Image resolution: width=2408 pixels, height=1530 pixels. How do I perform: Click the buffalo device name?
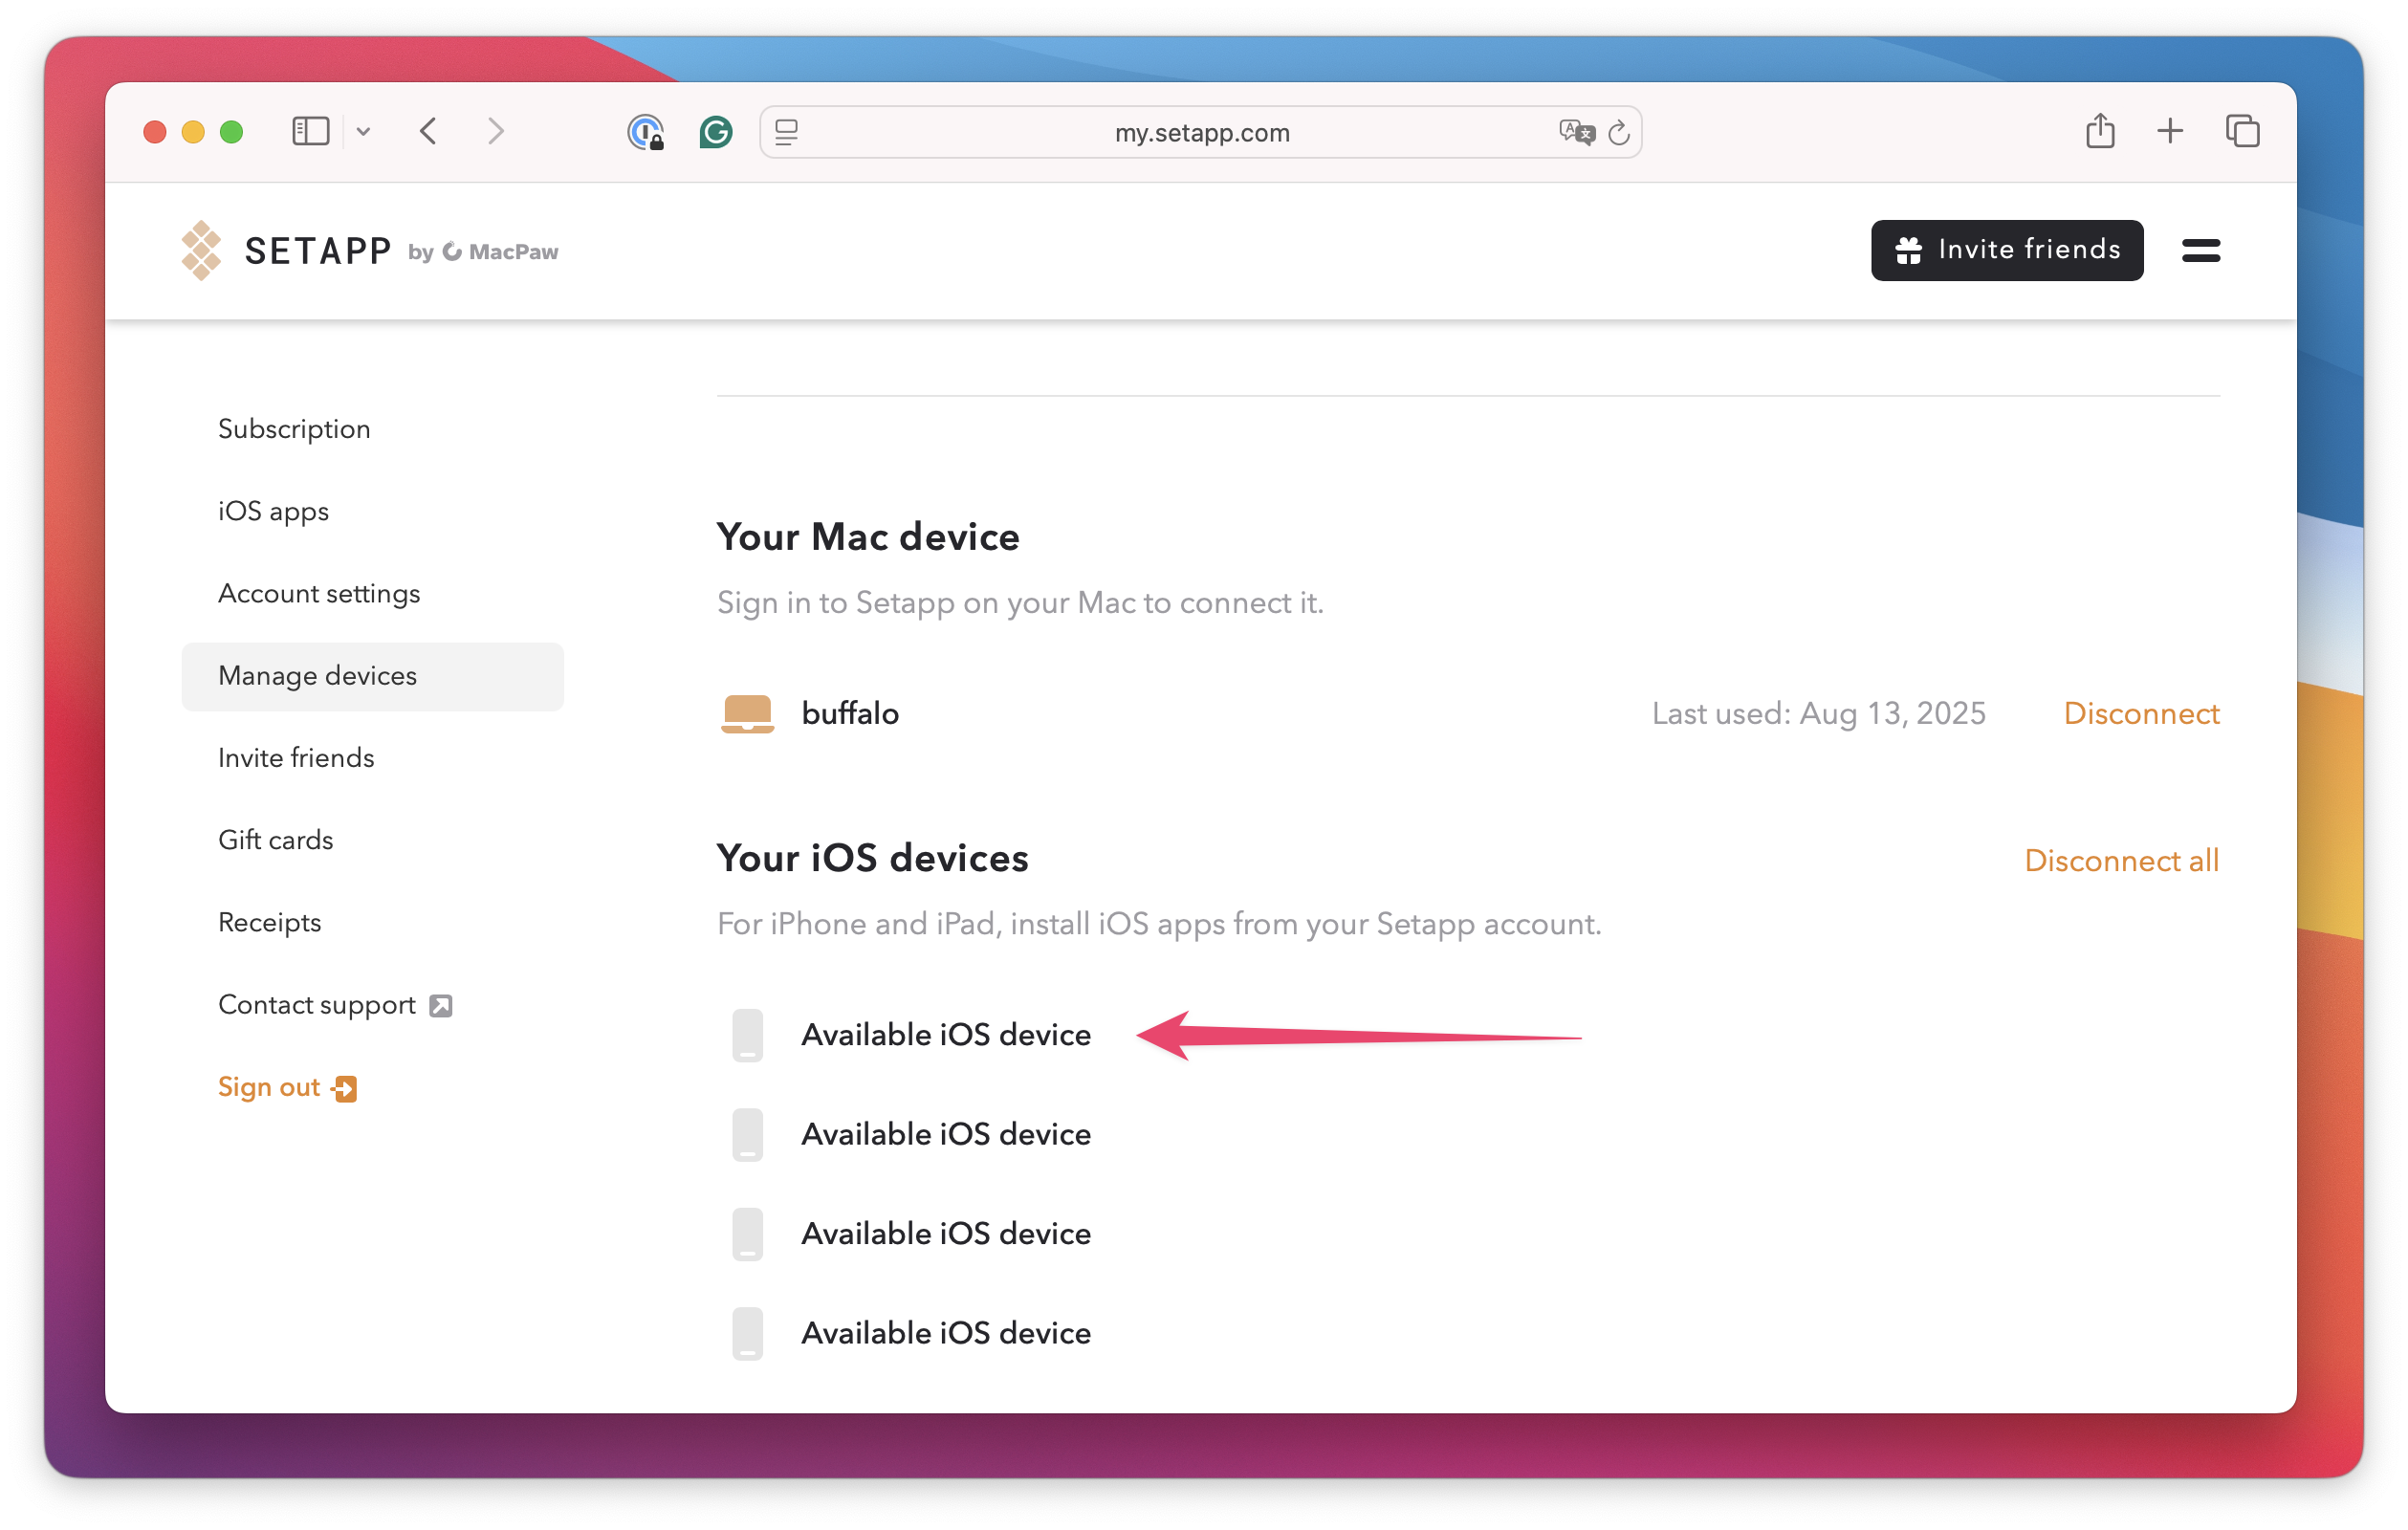pos(850,714)
